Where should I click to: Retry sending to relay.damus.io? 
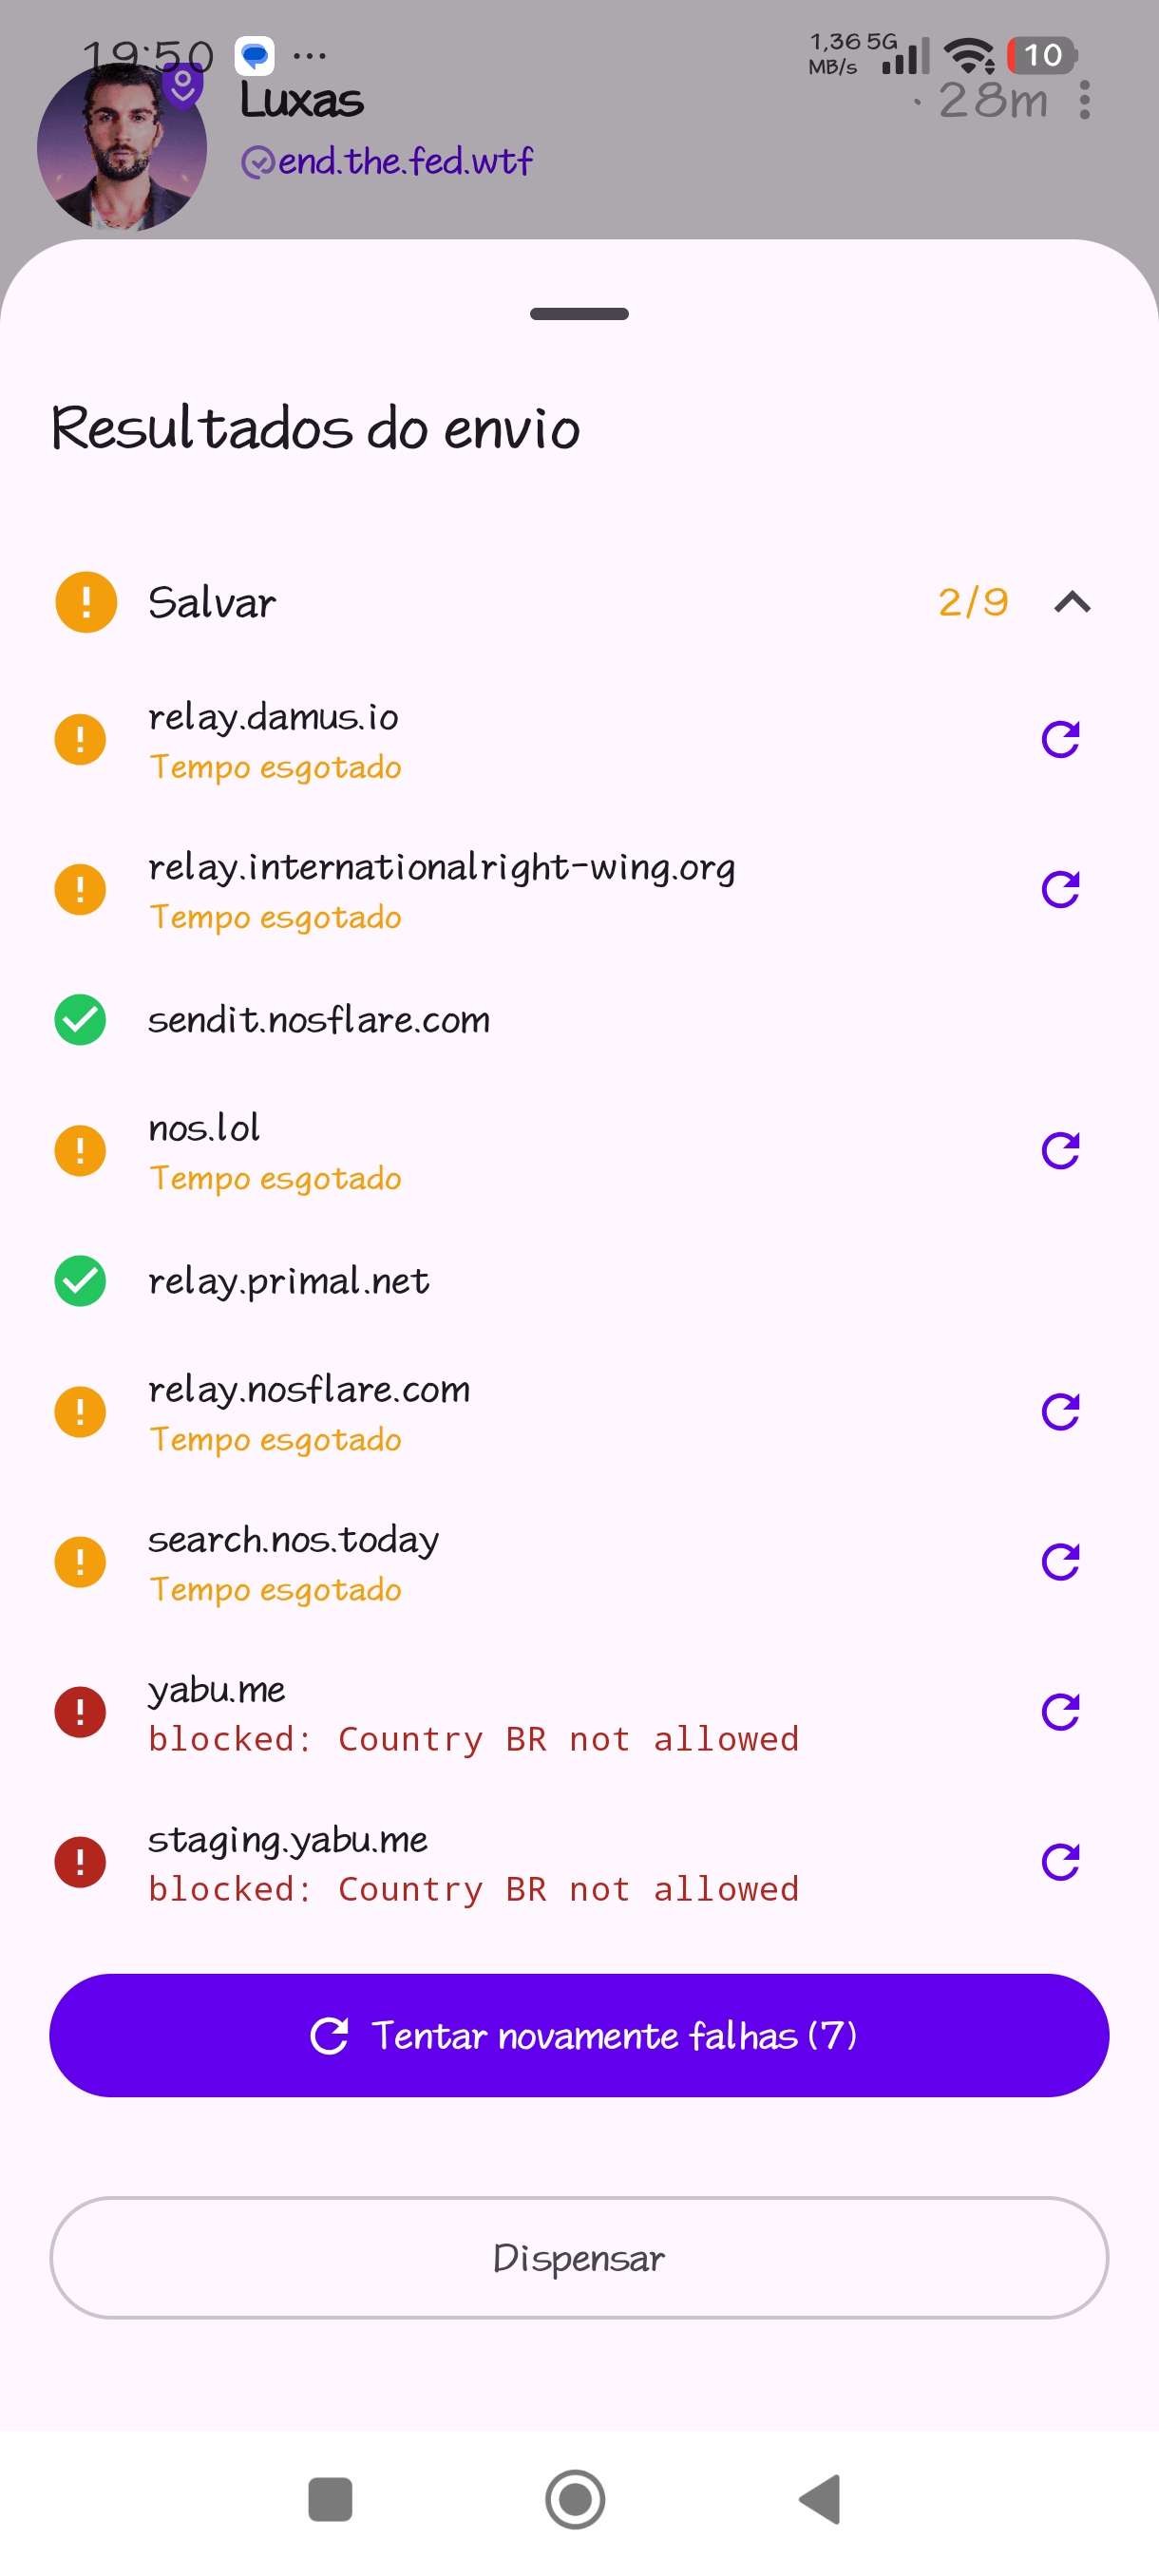click(1060, 740)
